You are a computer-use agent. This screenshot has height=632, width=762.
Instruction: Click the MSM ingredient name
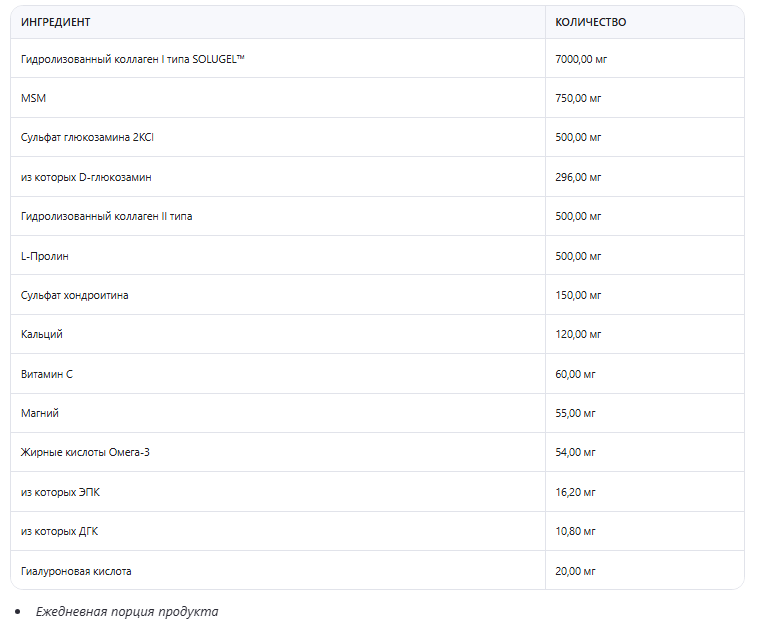[33, 98]
